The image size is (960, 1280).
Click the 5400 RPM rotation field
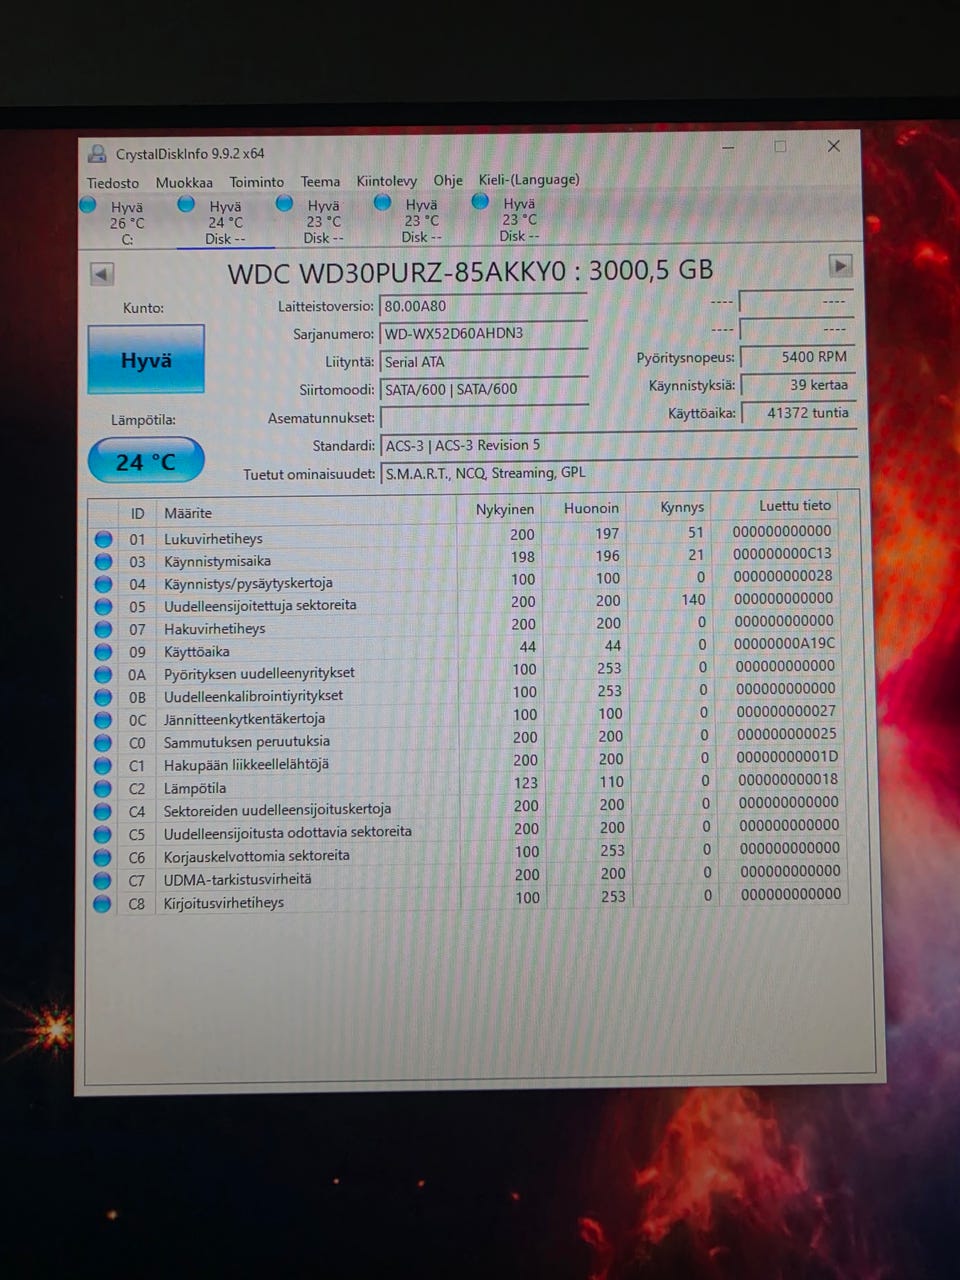pos(797,357)
